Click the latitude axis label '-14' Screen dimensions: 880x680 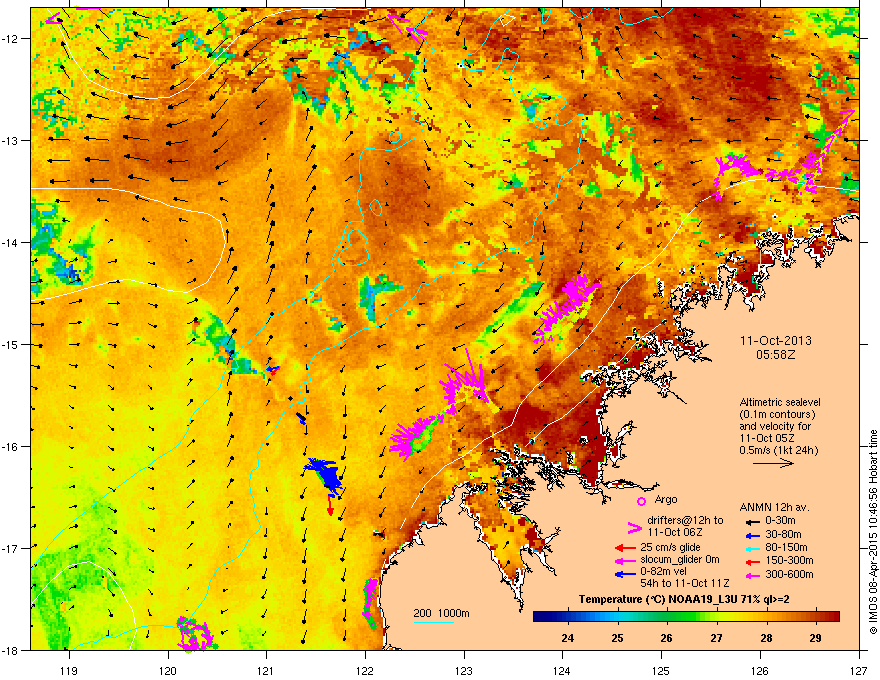11,242
